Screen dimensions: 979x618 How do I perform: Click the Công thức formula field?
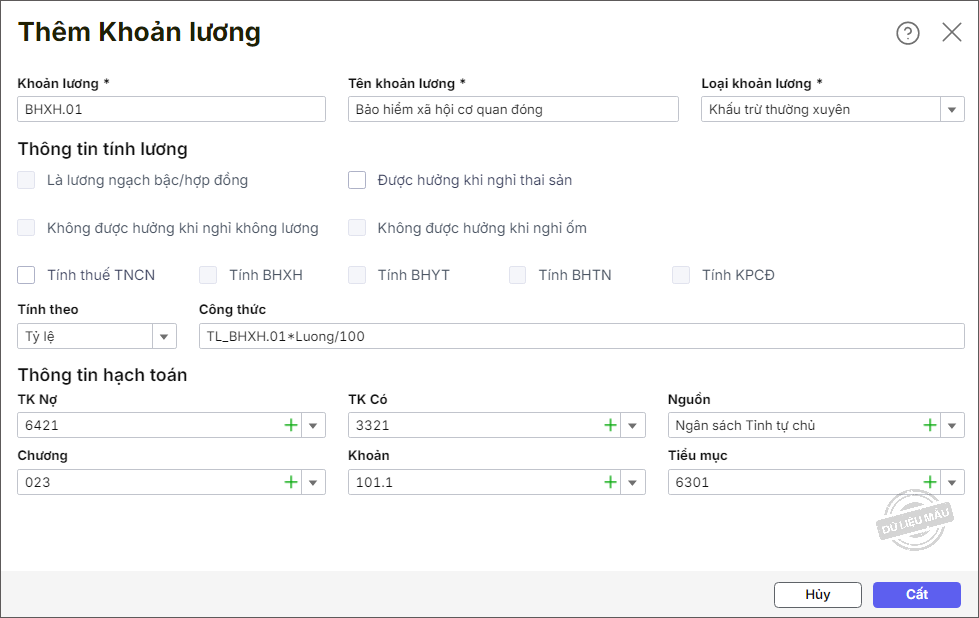click(580, 336)
